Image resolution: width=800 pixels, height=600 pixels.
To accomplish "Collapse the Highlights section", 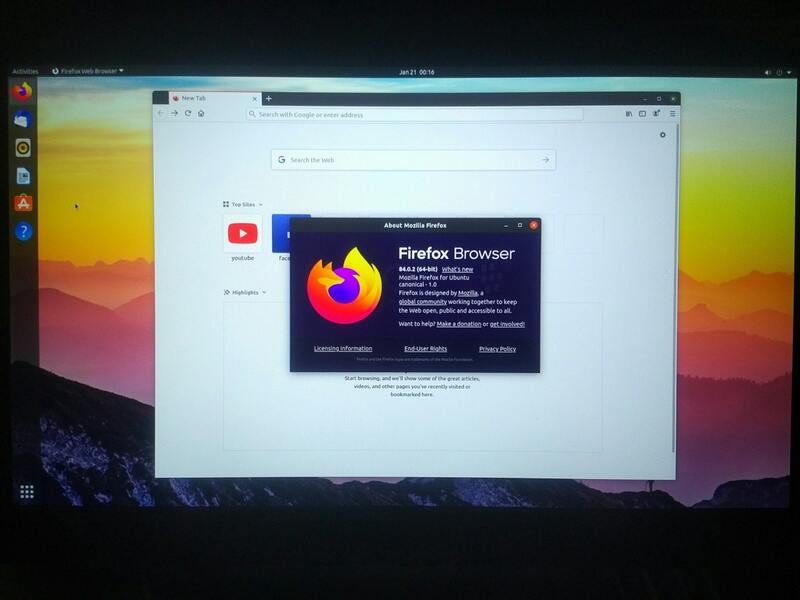I will [x=245, y=292].
